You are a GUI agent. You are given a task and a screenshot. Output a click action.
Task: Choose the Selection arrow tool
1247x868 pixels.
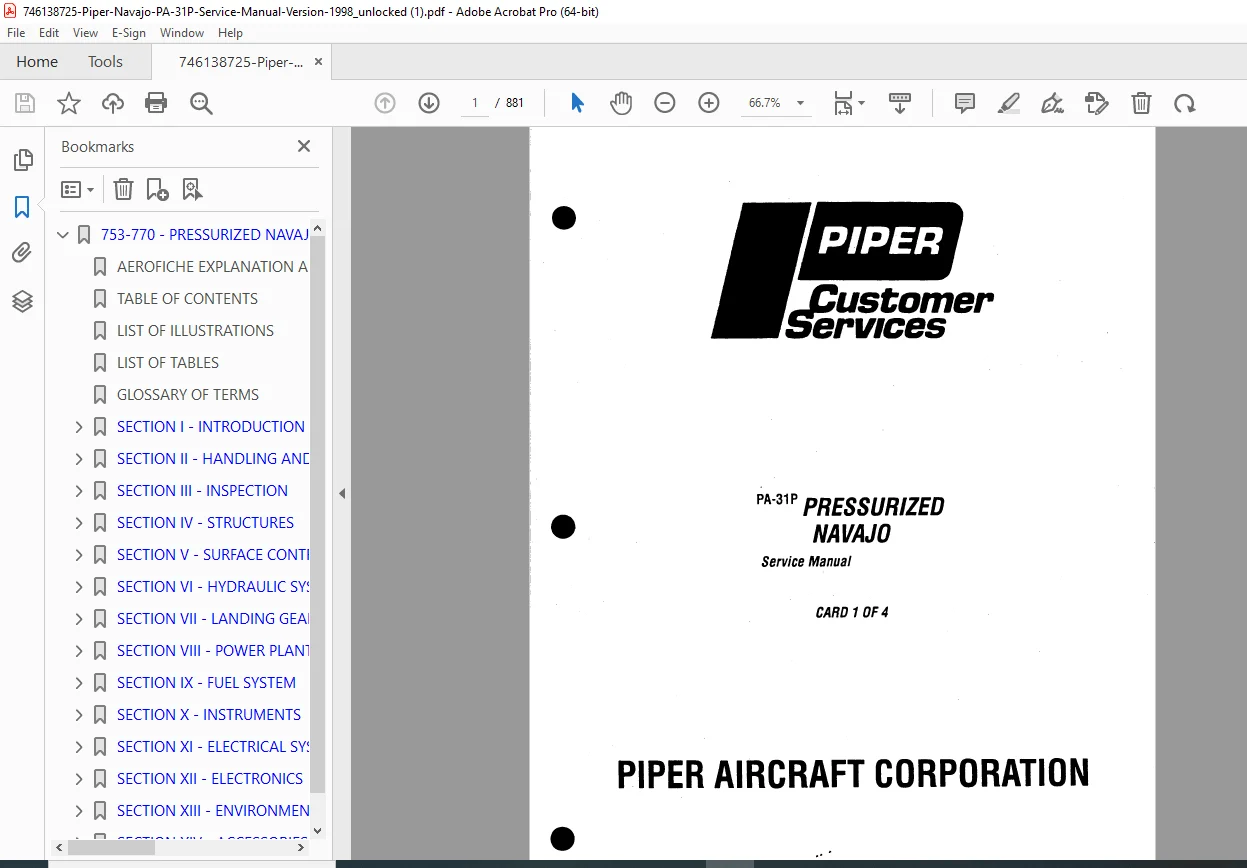click(x=577, y=103)
